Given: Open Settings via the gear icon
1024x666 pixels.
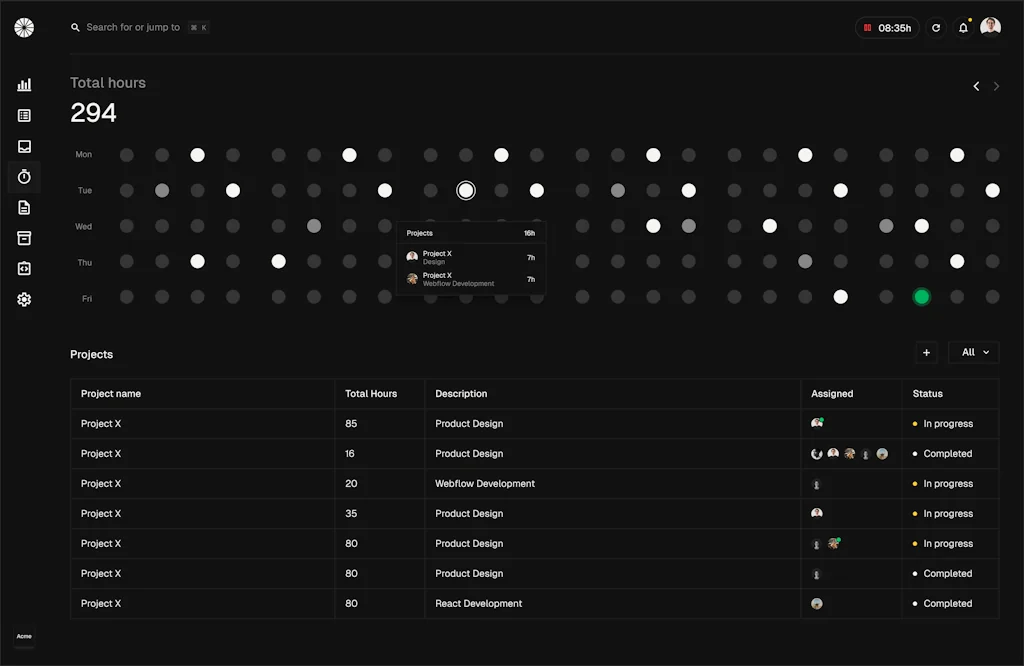Looking at the screenshot, I should click(x=24, y=299).
